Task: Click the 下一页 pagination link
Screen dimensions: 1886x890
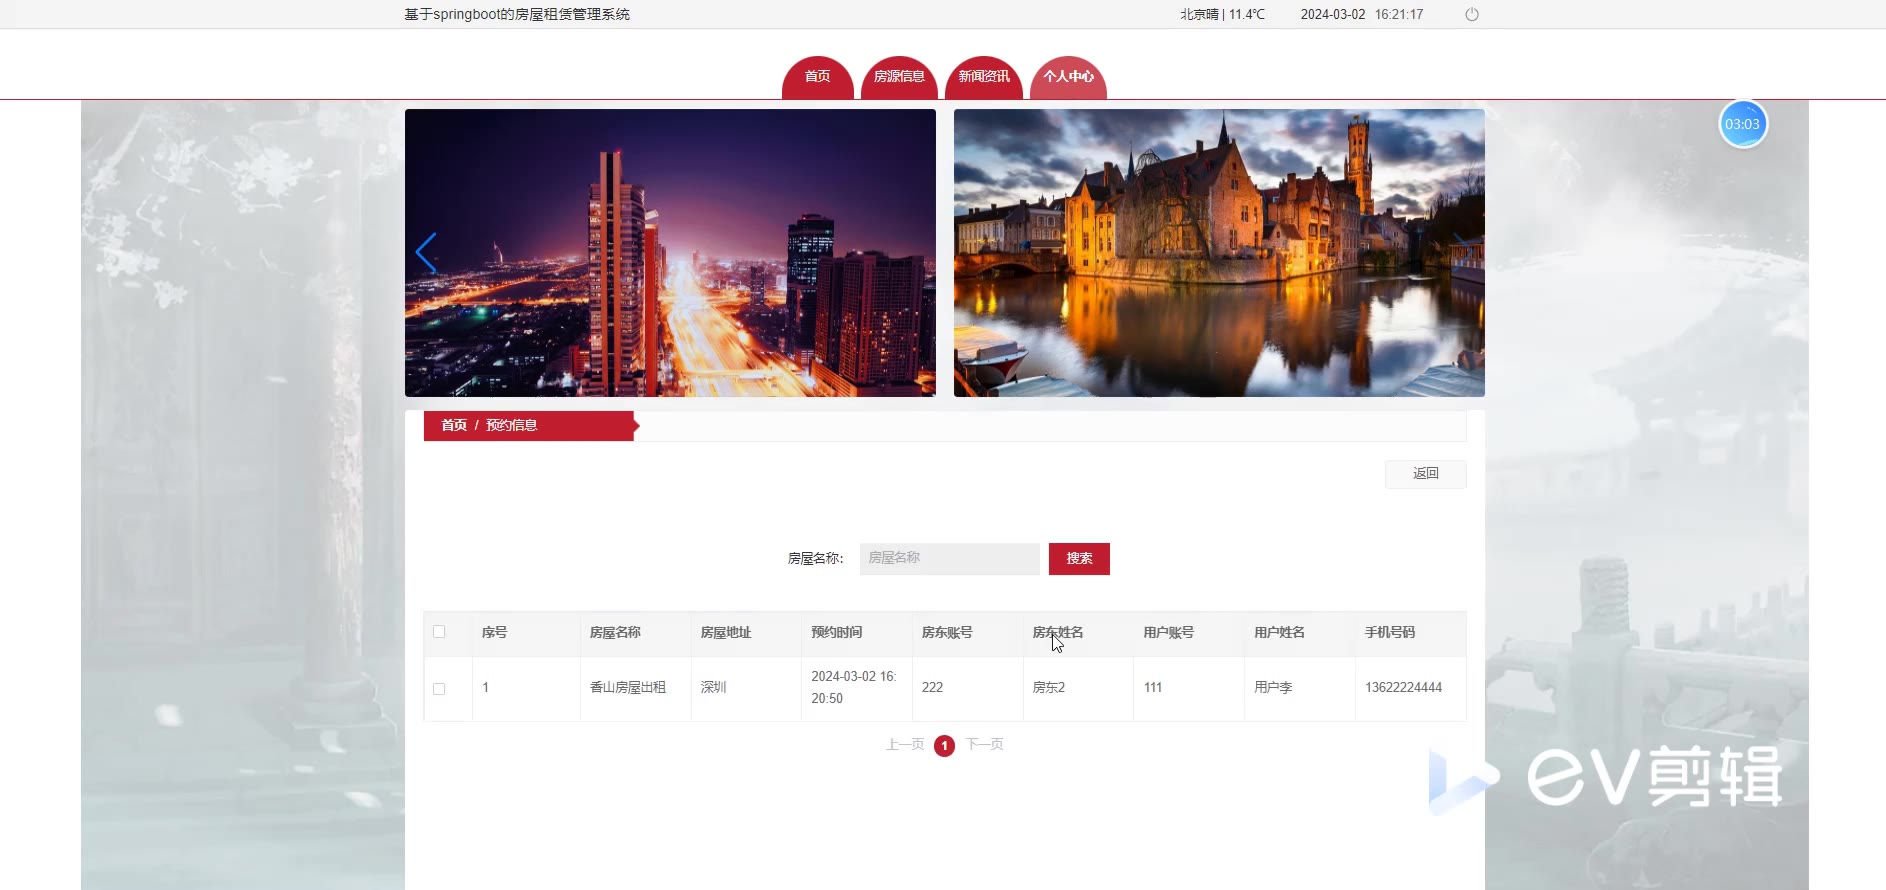Action: 984,745
